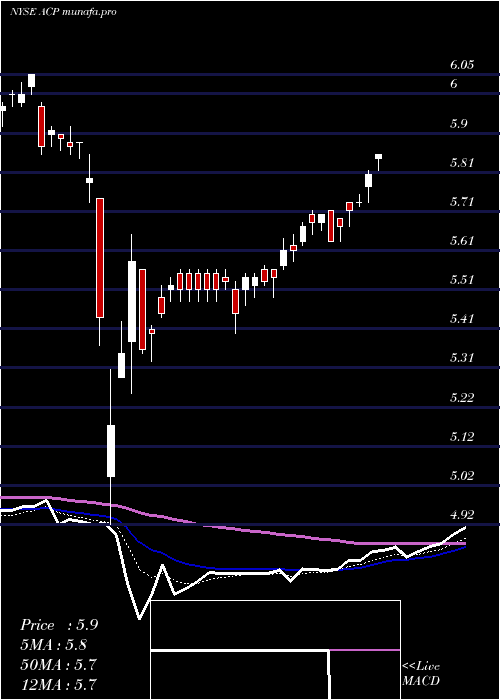Screen dimensions: 500x700
Task: Click the 'Price : 5.9' readout
Action: 59,625
